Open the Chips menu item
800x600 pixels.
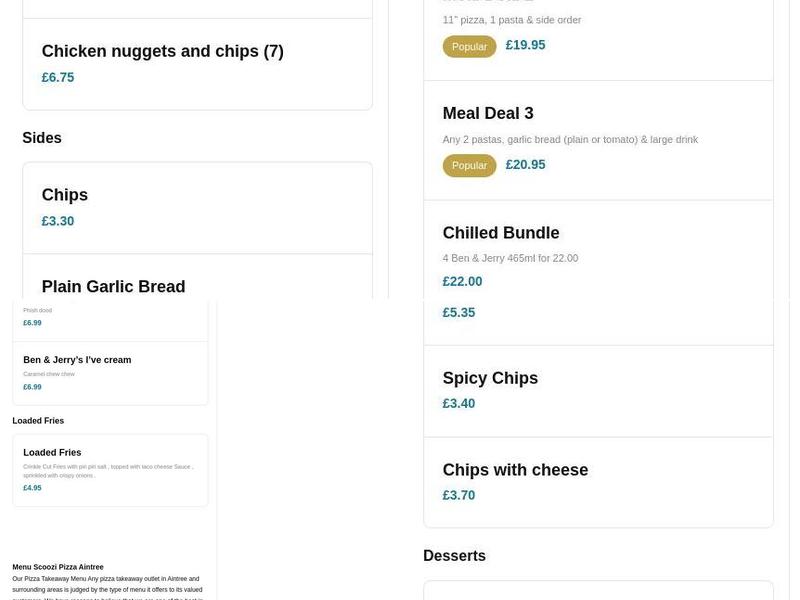(65, 195)
